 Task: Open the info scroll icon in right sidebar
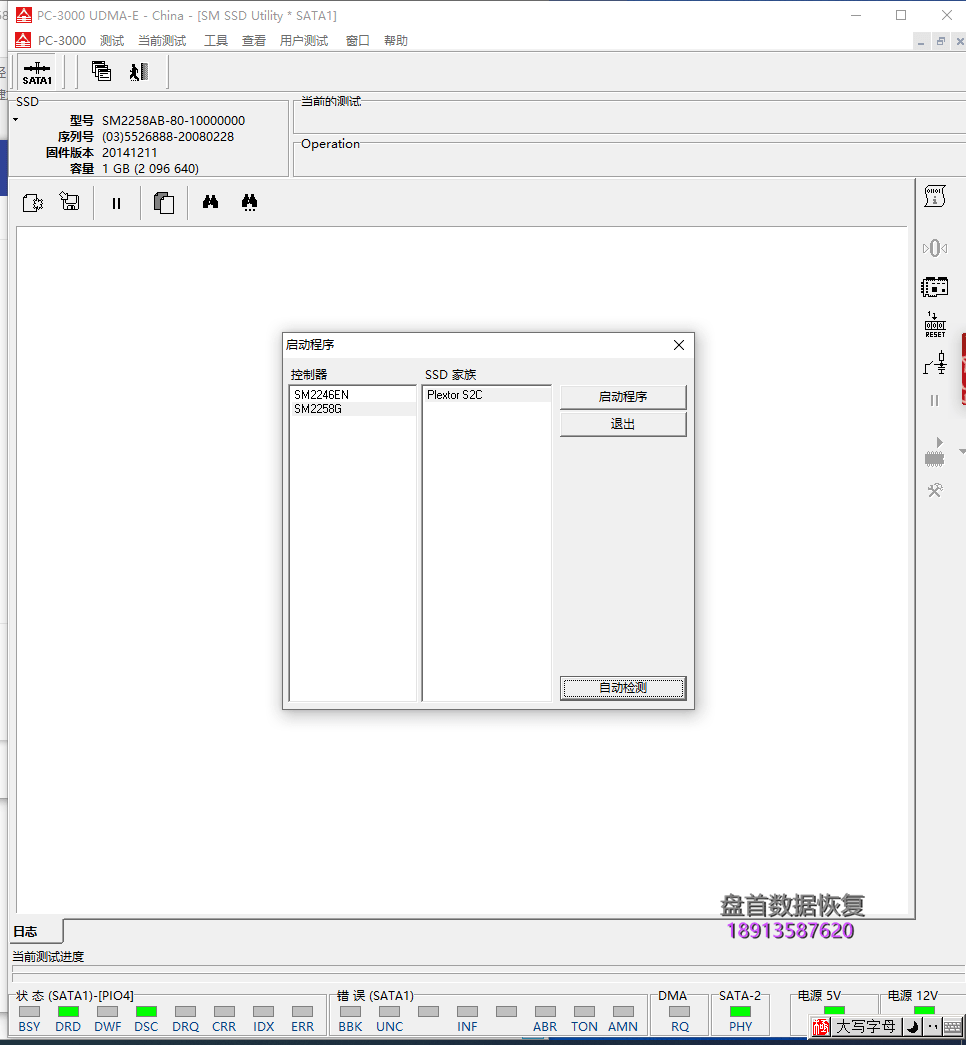935,197
